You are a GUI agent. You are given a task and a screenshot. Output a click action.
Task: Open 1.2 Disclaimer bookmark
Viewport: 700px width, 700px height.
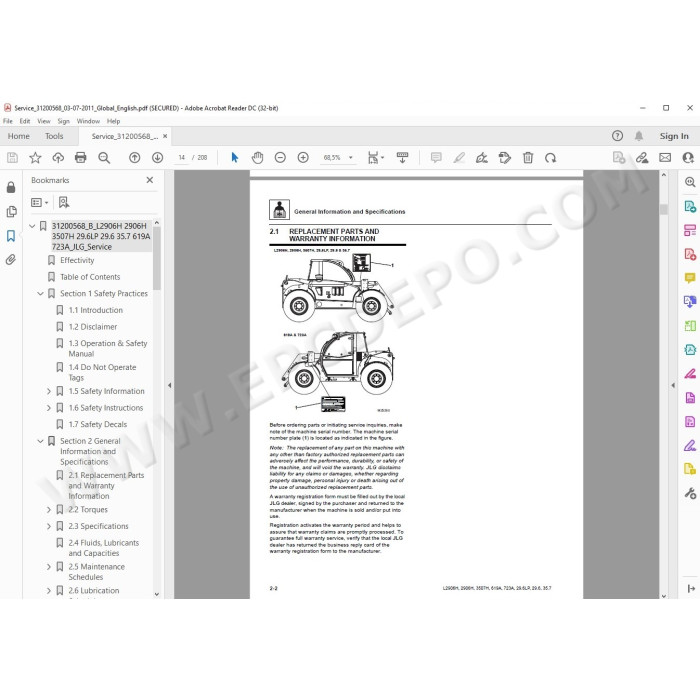pos(93,327)
